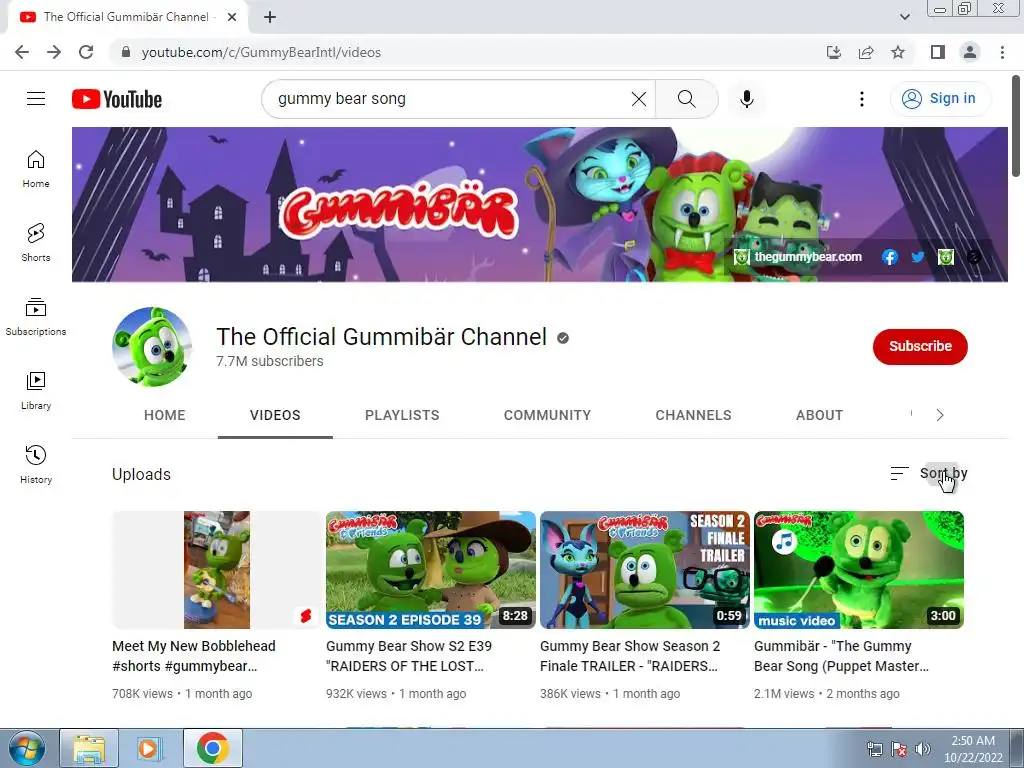Click the page vertical scrollbar
The image size is (1024, 768).
tap(1016, 126)
